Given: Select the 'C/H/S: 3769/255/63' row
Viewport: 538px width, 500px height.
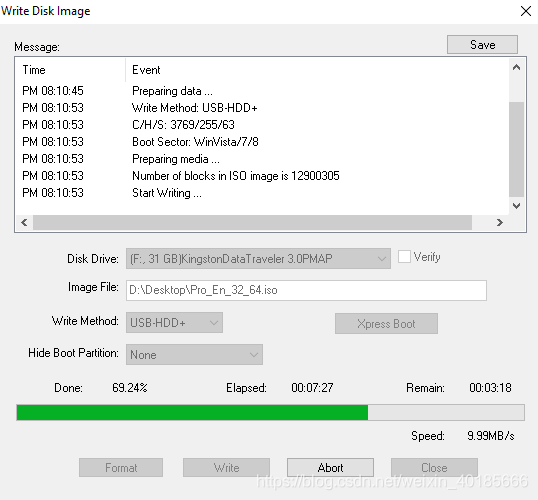Looking at the screenshot, I should tap(262, 125).
